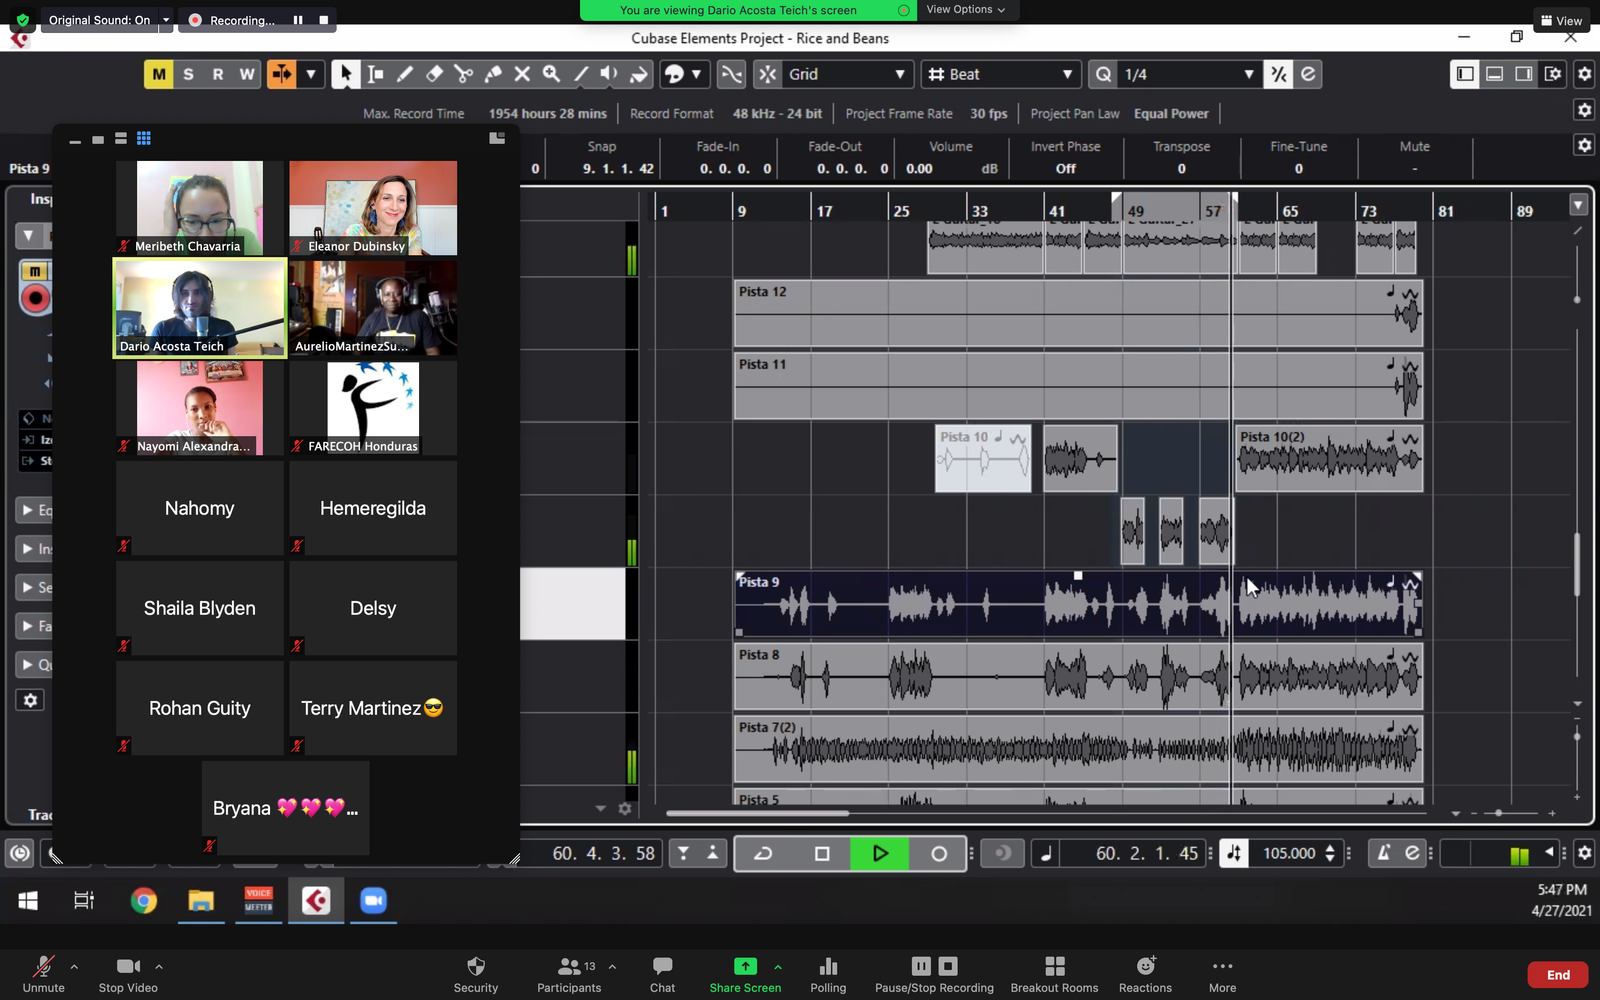1600x1000 pixels.
Task: Open the Grid snap type dropdown
Action: pos(846,74)
